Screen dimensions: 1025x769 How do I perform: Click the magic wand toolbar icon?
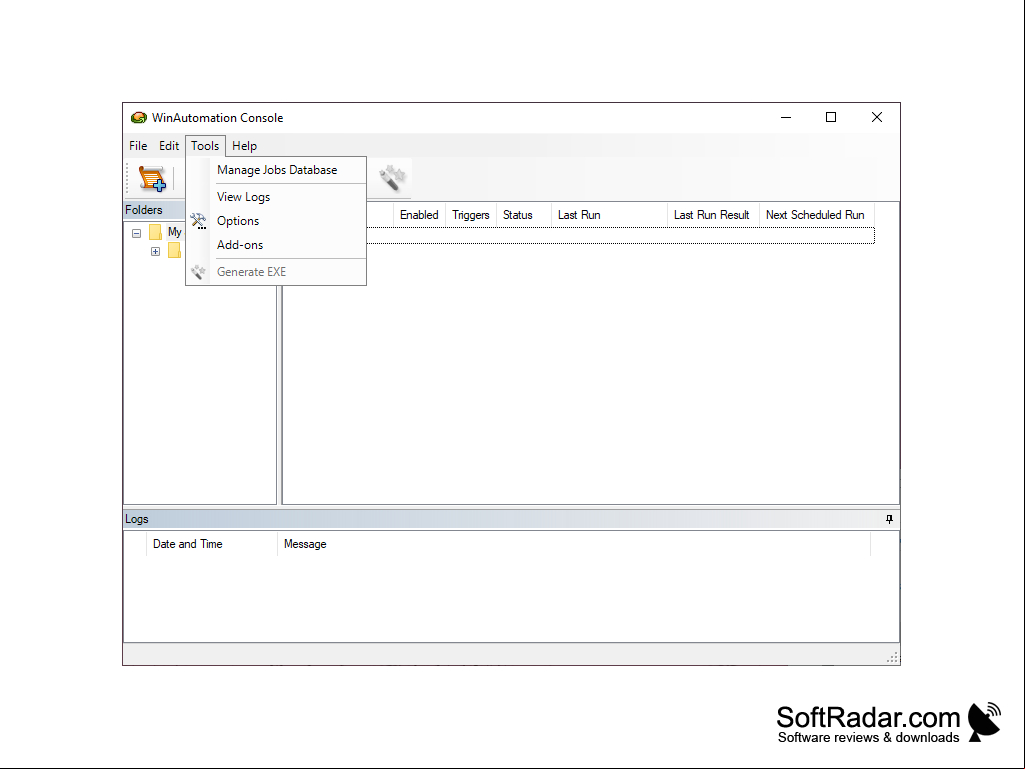[392, 177]
